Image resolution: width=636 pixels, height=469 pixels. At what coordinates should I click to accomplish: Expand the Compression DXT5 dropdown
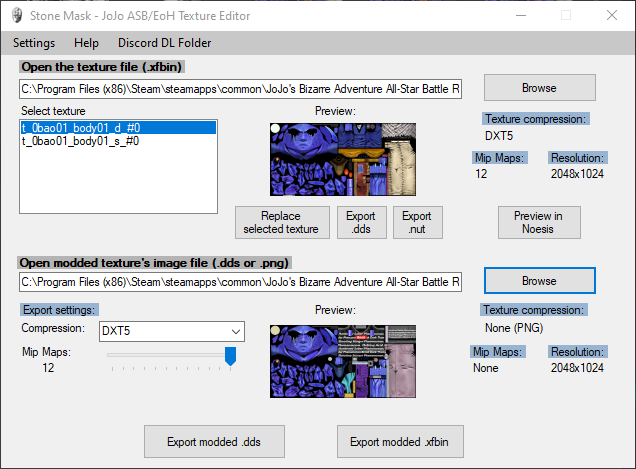pos(171,331)
